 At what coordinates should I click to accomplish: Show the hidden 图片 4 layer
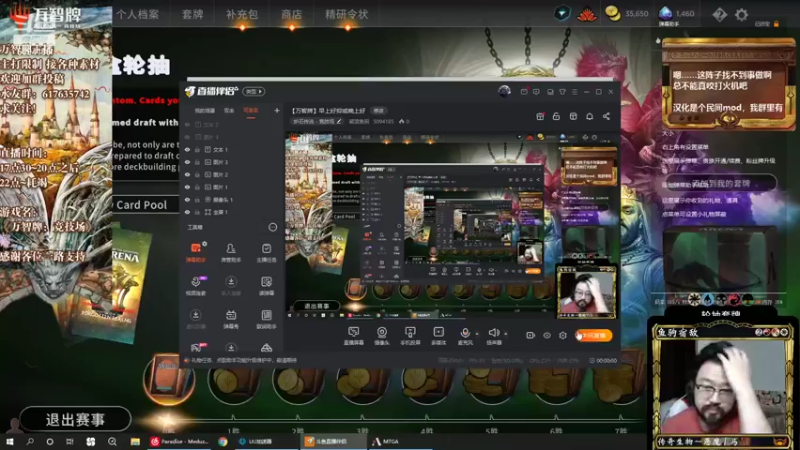click(187, 137)
